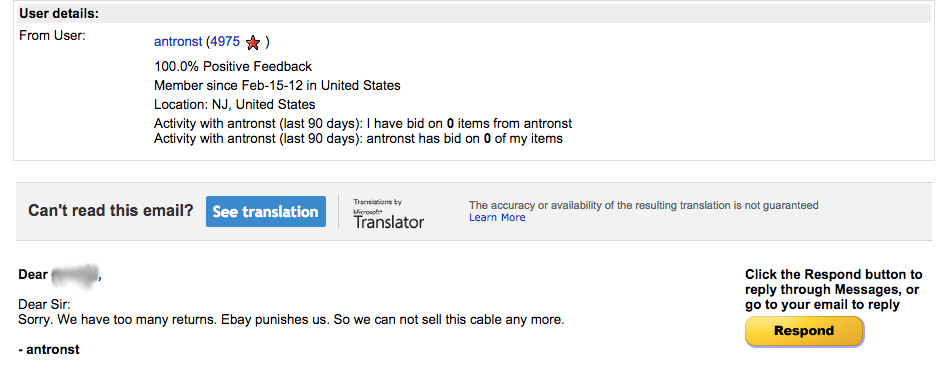The image size is (947, 392).
Task: Click the blurred recipient name after Dear
Action: [x=75, y=275]
